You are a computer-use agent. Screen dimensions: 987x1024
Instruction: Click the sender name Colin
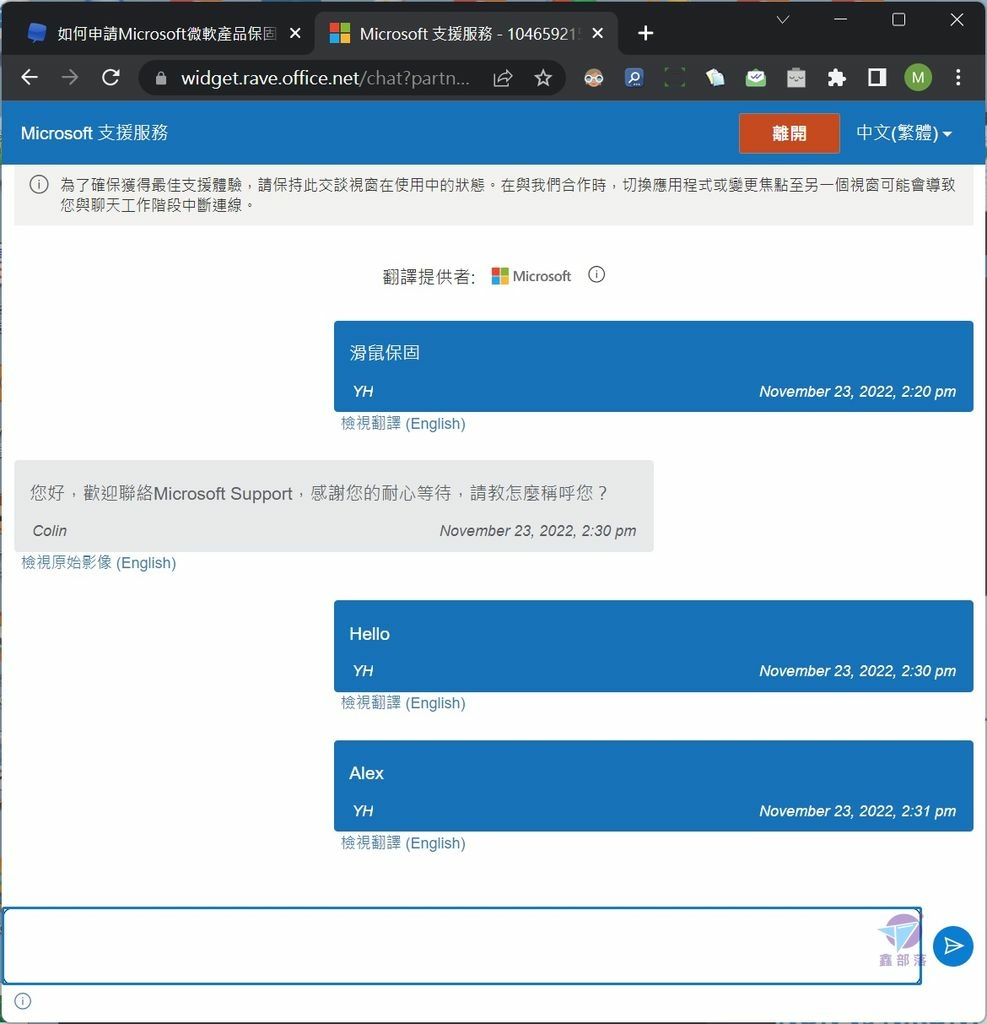point(50,531)
